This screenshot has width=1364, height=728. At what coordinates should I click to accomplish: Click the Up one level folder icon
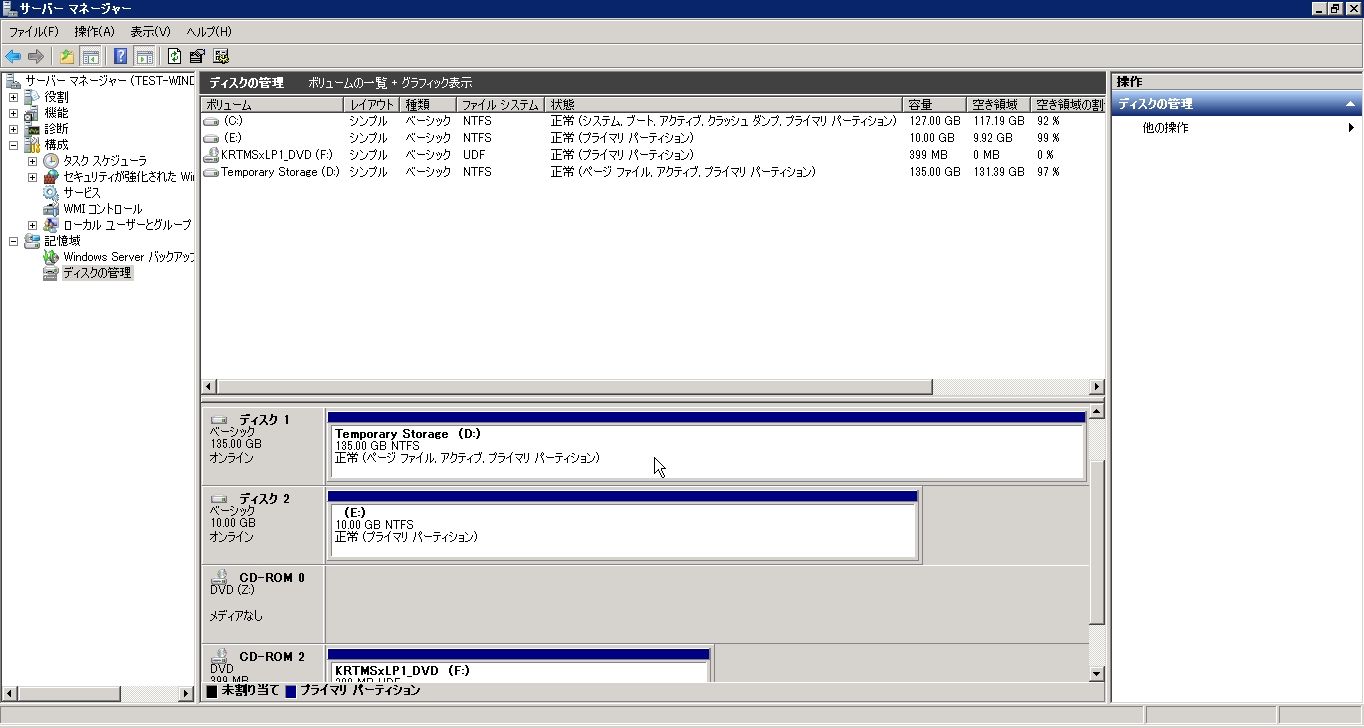coord(67,56)
